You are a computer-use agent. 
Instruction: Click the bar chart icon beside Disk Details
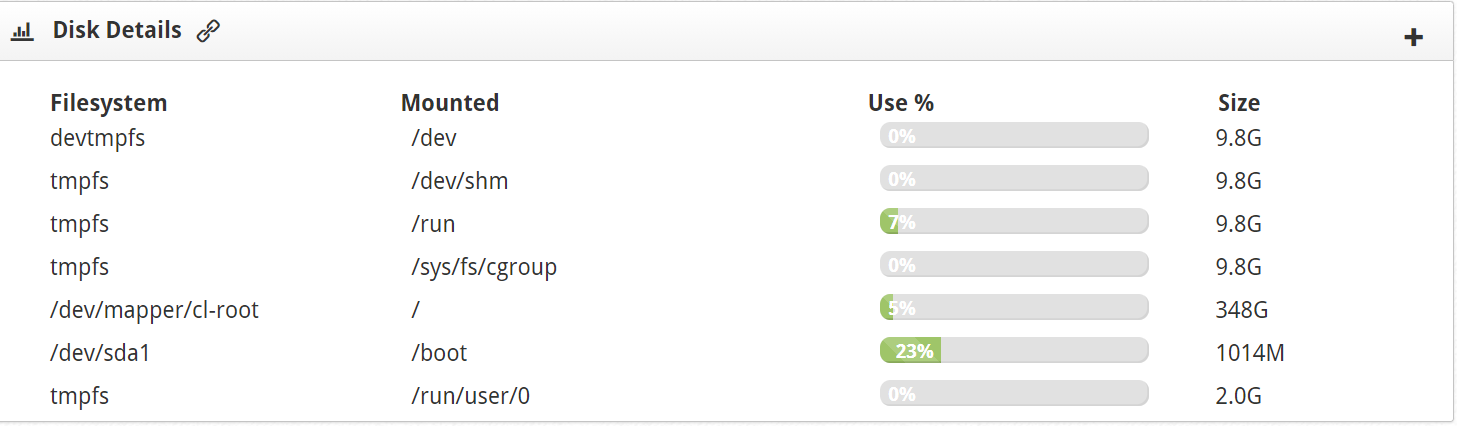click(x=23, y=31)
